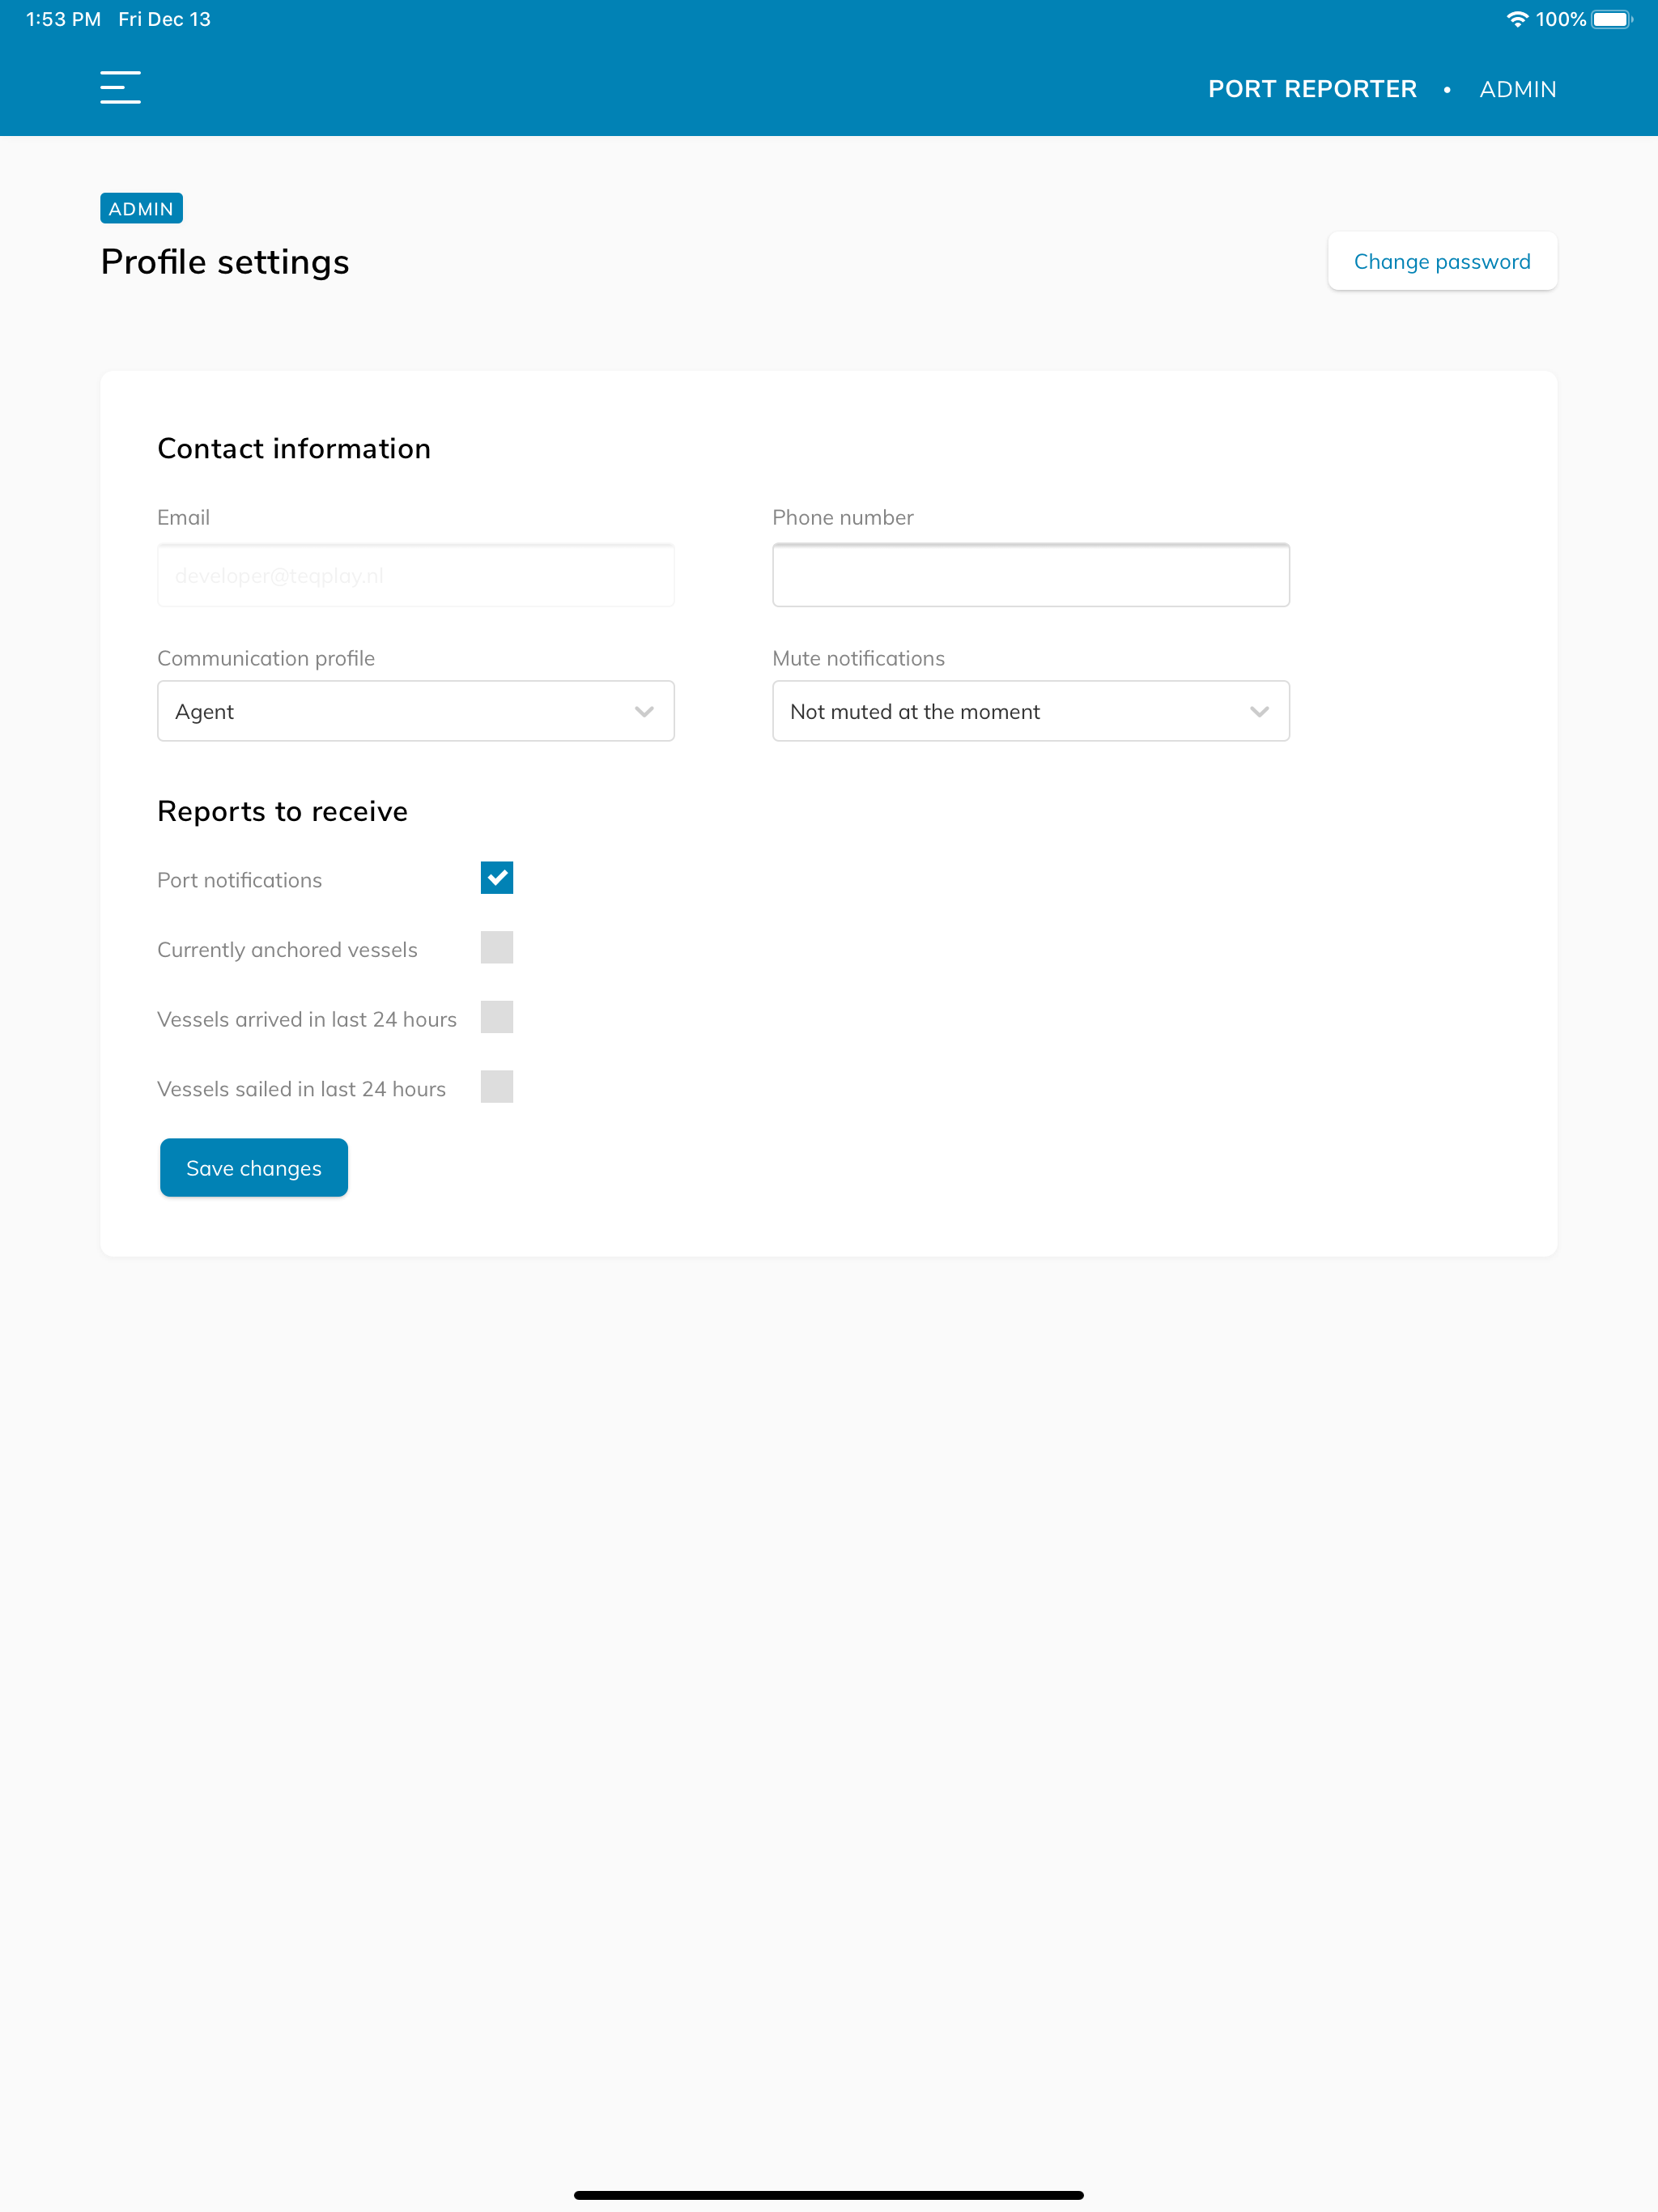Click the Save changes button
The width and height of the screenshot is (1658, 2212).
point(254,1167)
